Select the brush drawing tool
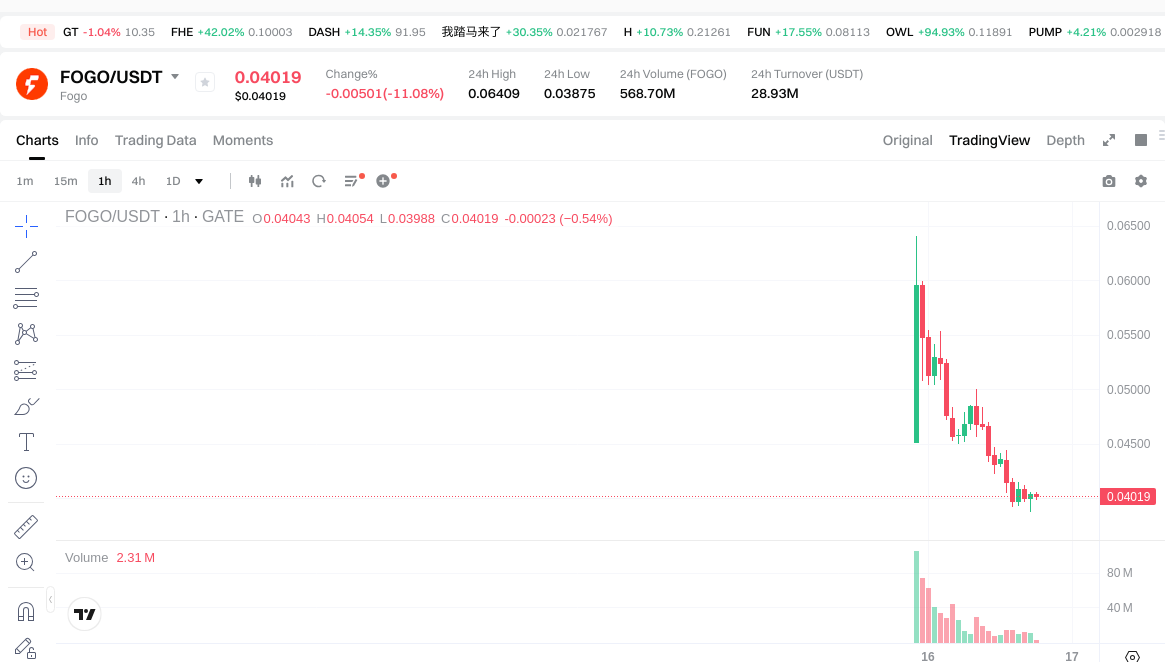1165x662 pixels. (25, 406)
